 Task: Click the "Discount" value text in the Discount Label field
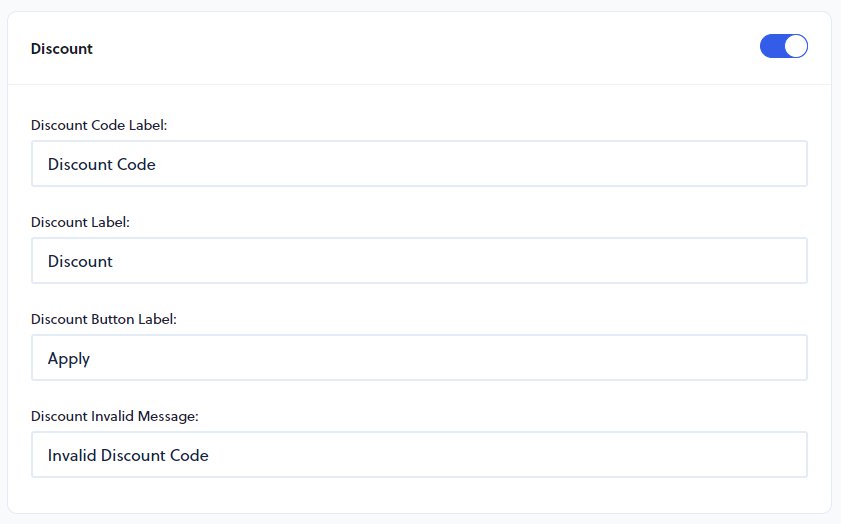click(80, 261)
